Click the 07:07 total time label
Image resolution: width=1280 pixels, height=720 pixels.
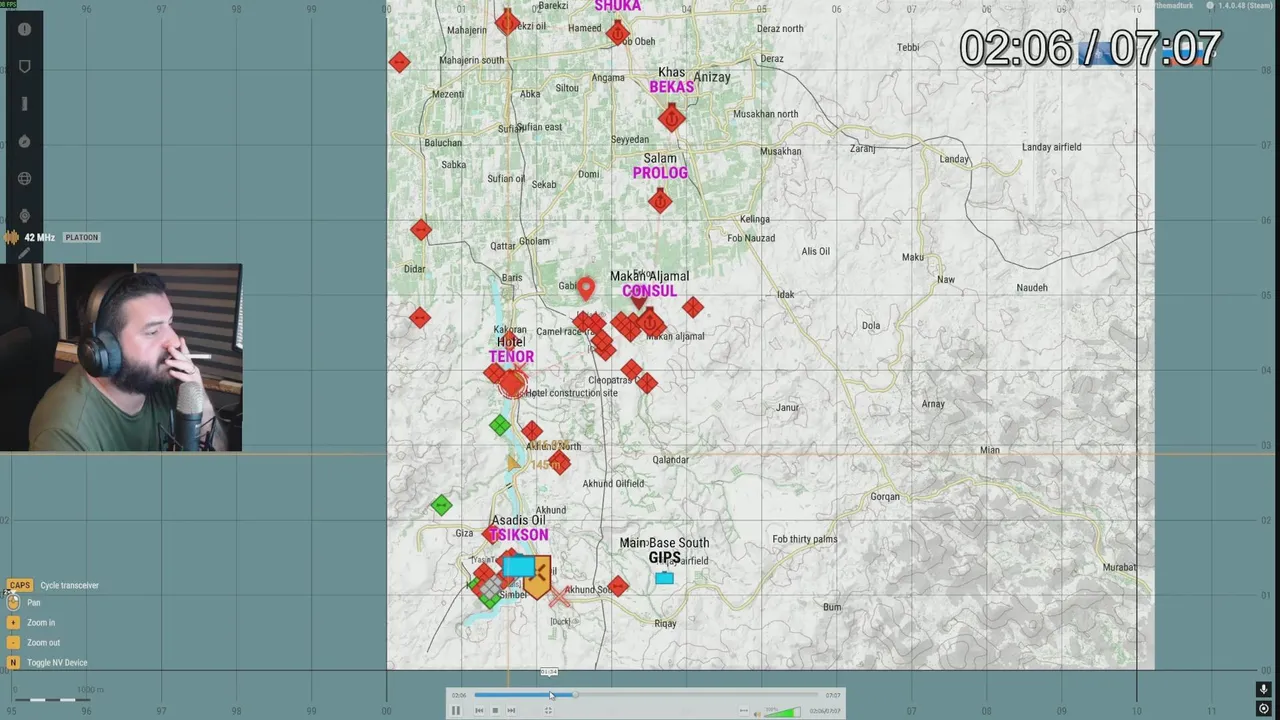coord(833,695)
